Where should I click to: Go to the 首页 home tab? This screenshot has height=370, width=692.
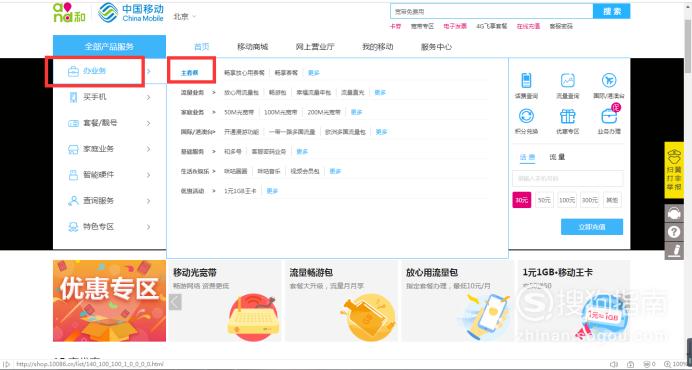pyautogui.click(x=202, y=47)
